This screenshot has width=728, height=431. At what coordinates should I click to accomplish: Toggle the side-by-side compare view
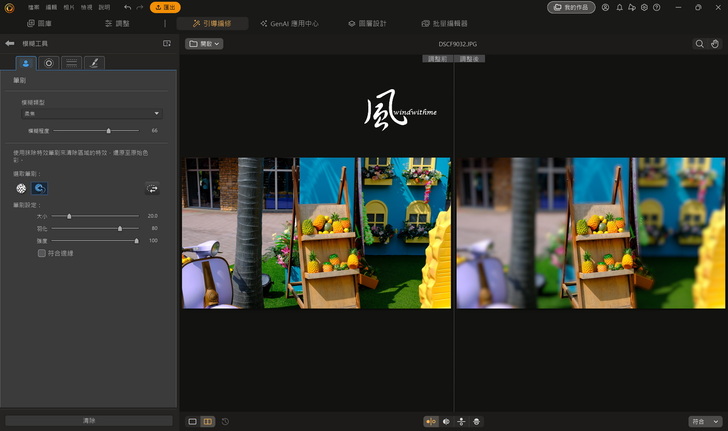coord(207,421)
